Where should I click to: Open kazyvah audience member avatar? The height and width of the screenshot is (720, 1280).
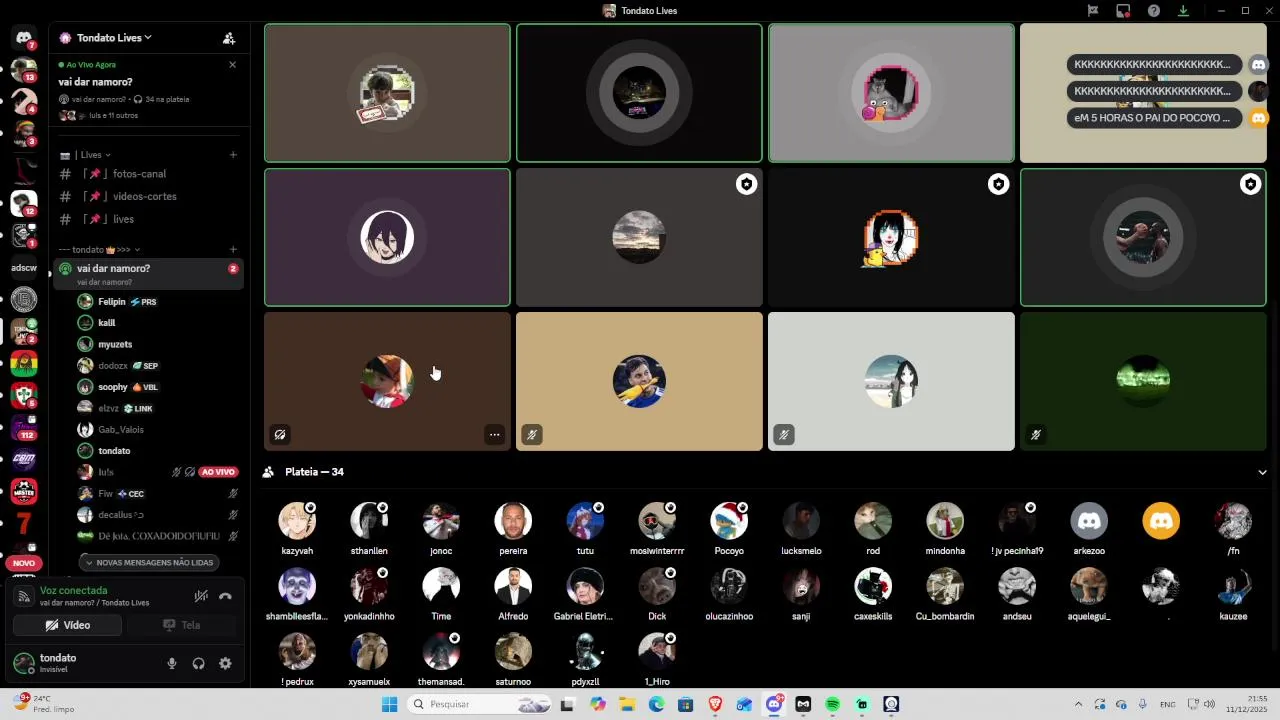click(297, 521)
